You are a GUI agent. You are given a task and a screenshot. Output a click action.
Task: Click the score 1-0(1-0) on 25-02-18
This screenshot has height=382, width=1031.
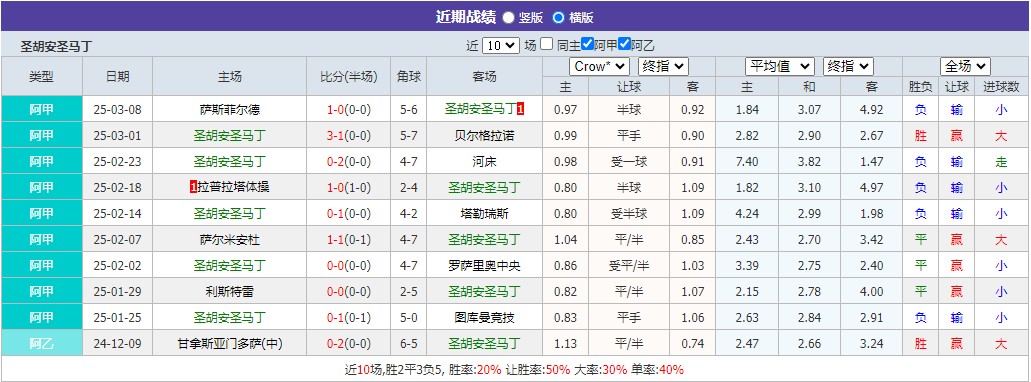348,187
